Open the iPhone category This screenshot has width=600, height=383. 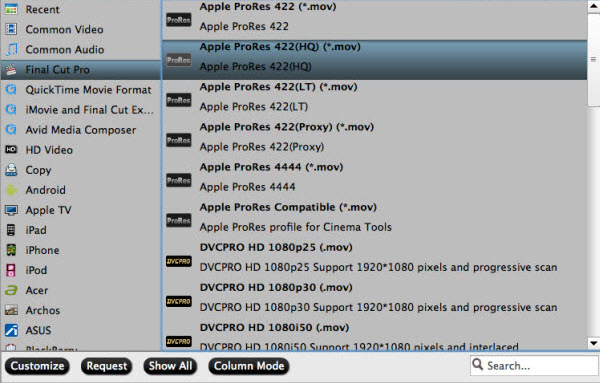point(80,250)
